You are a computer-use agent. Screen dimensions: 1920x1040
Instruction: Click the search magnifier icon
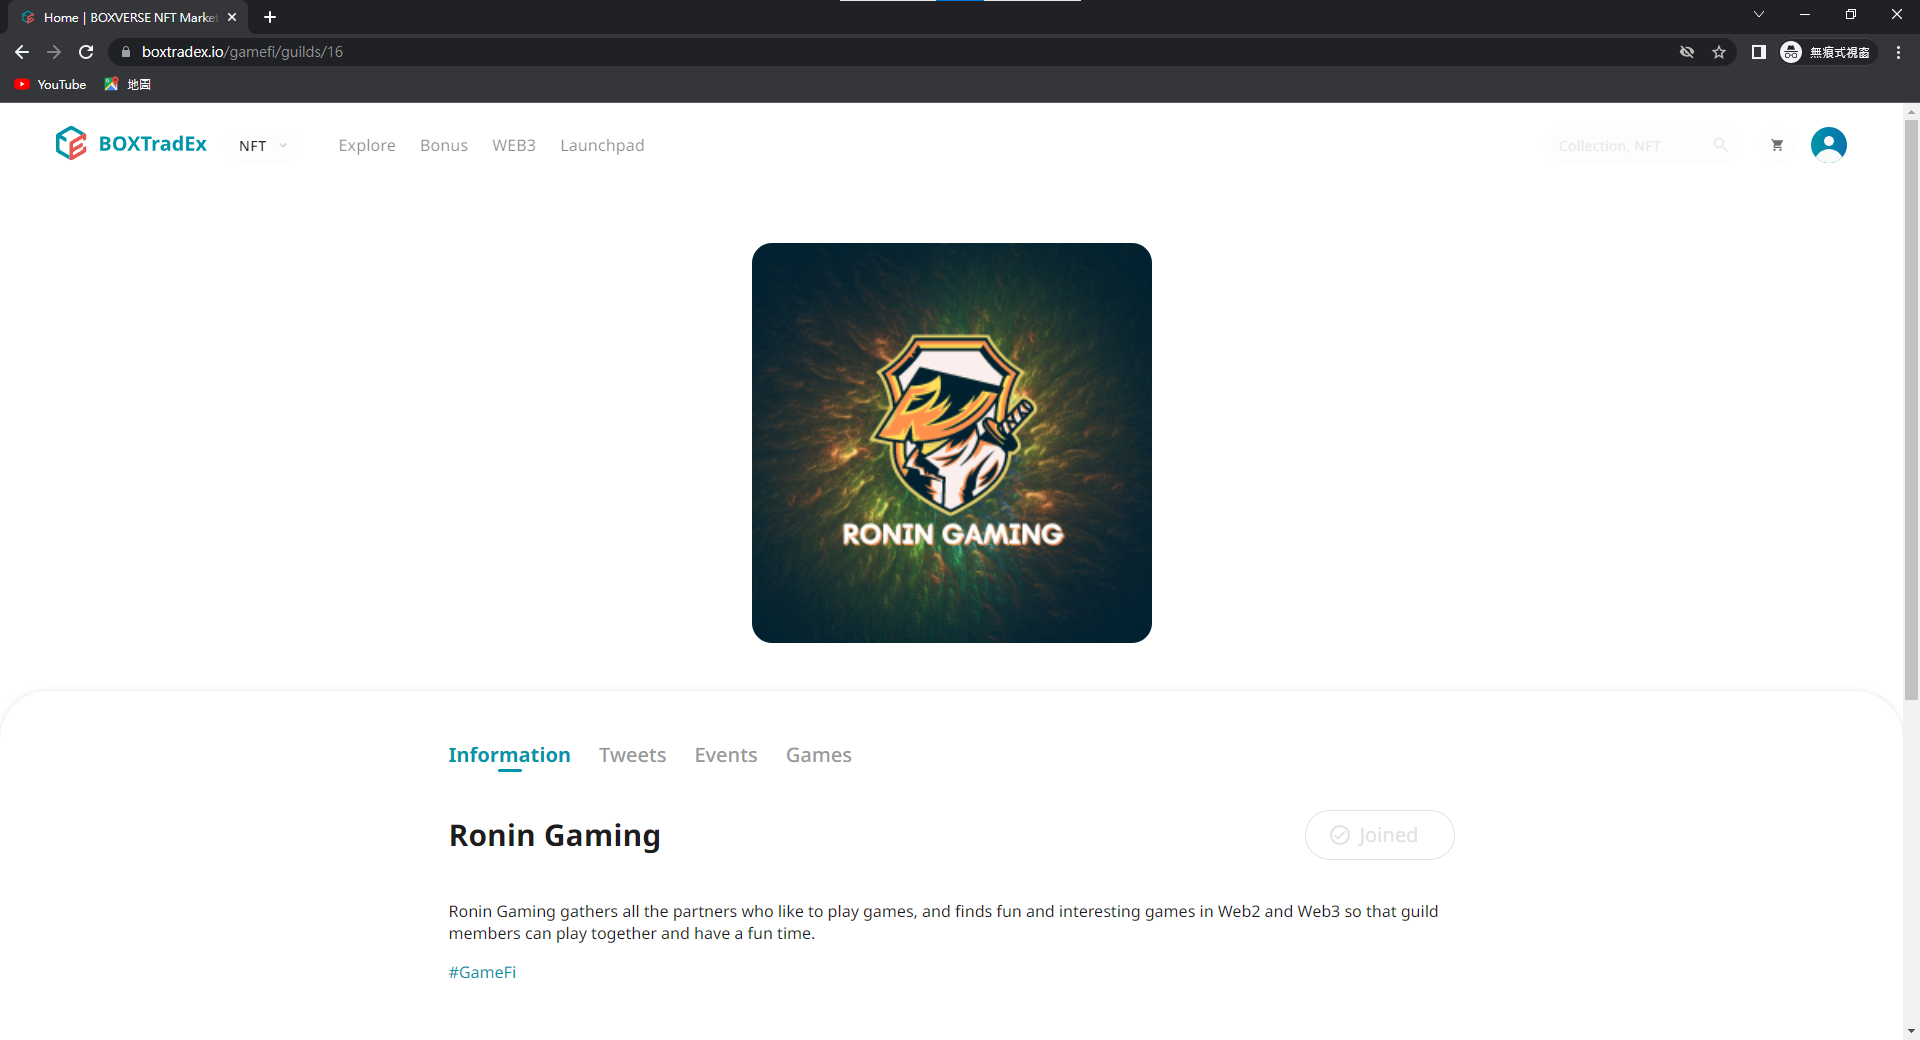1720,145
